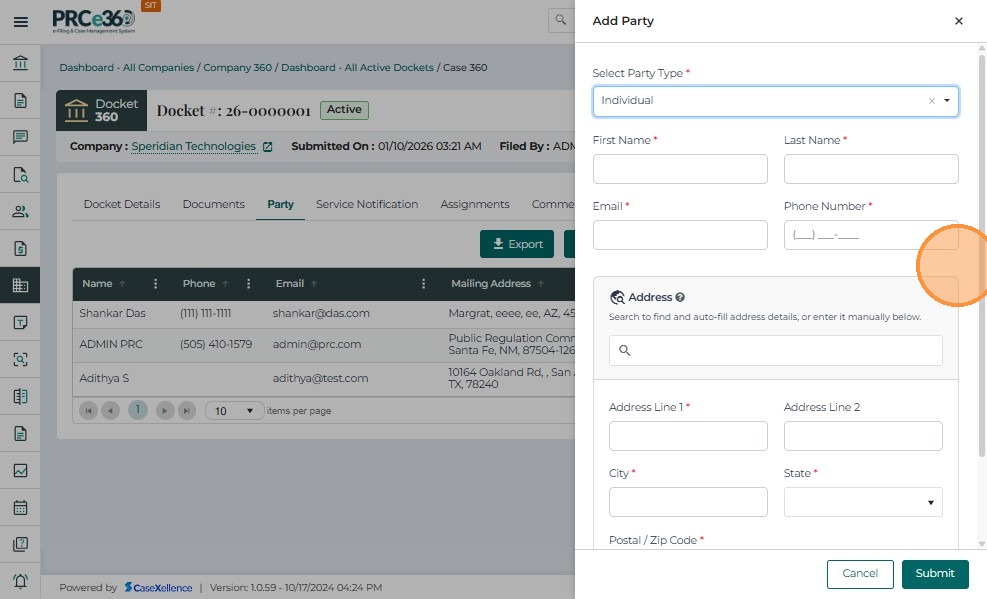Focus the address search field

775,350
